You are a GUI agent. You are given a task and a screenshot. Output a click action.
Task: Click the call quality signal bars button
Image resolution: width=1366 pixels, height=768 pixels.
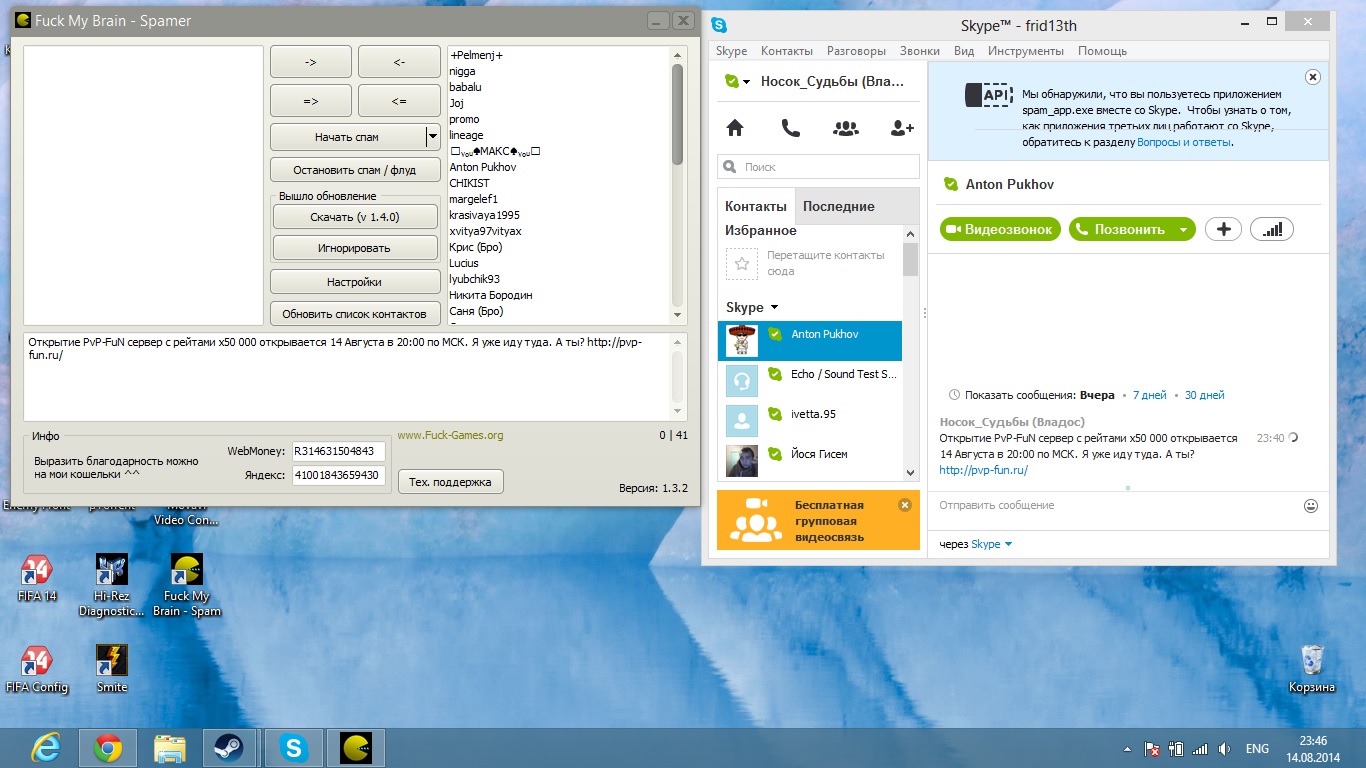1272,229
